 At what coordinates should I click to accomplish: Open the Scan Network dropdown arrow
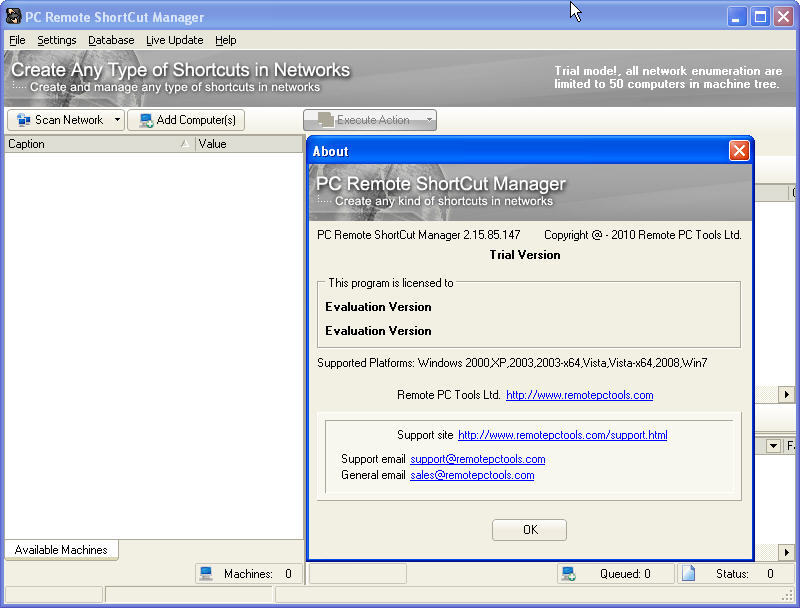coord(117,120)
